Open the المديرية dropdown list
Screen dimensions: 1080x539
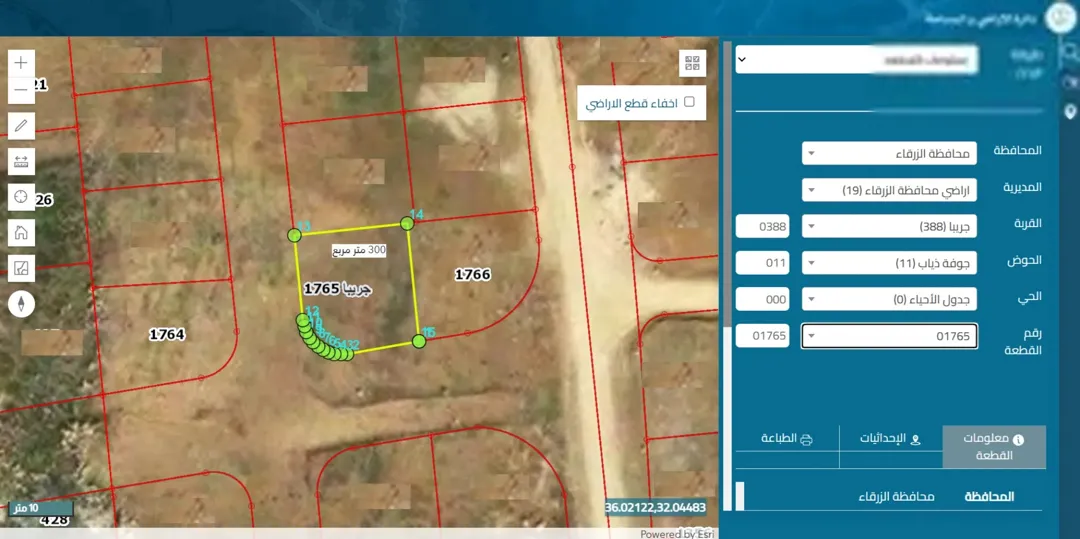pyautogui.click(x=889, y=190)
